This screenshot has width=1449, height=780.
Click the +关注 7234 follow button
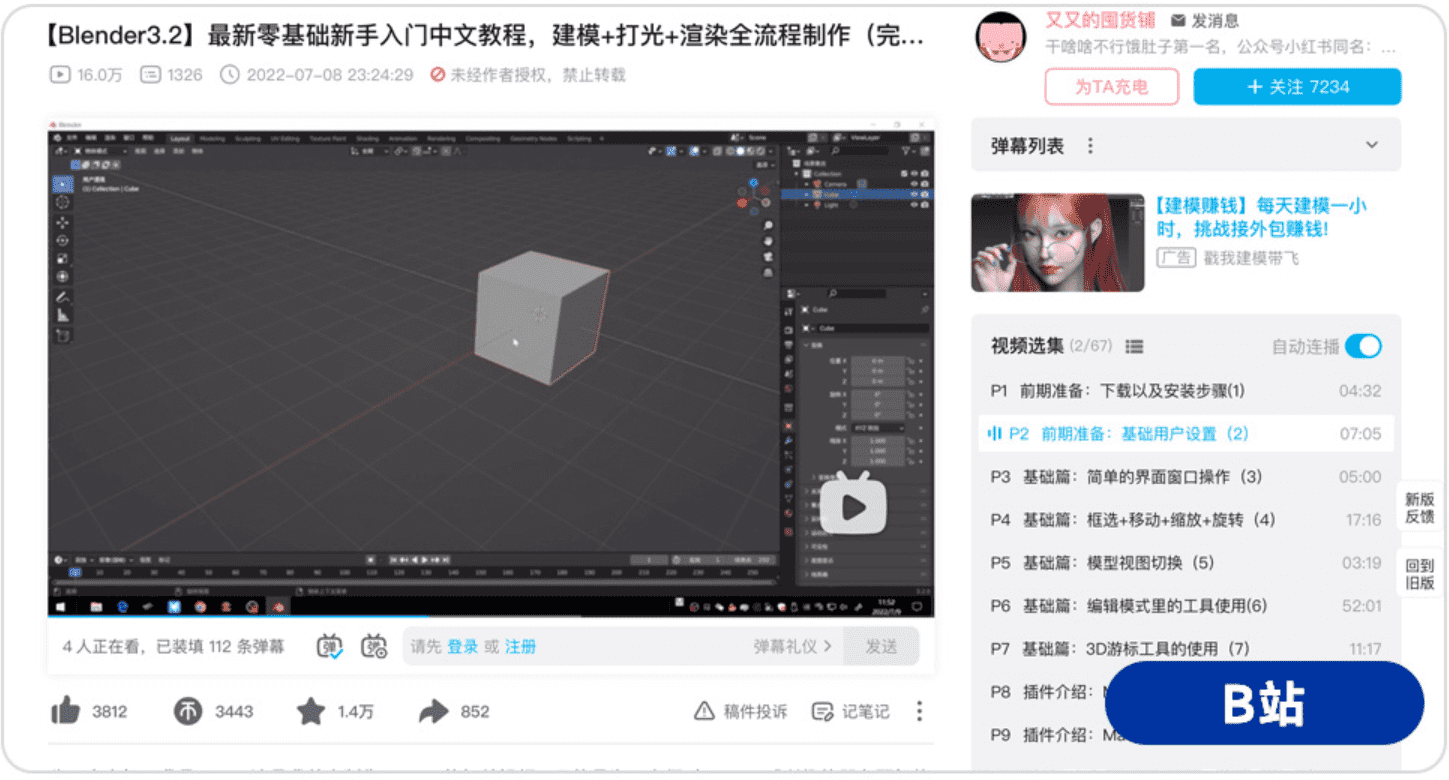1297,87
